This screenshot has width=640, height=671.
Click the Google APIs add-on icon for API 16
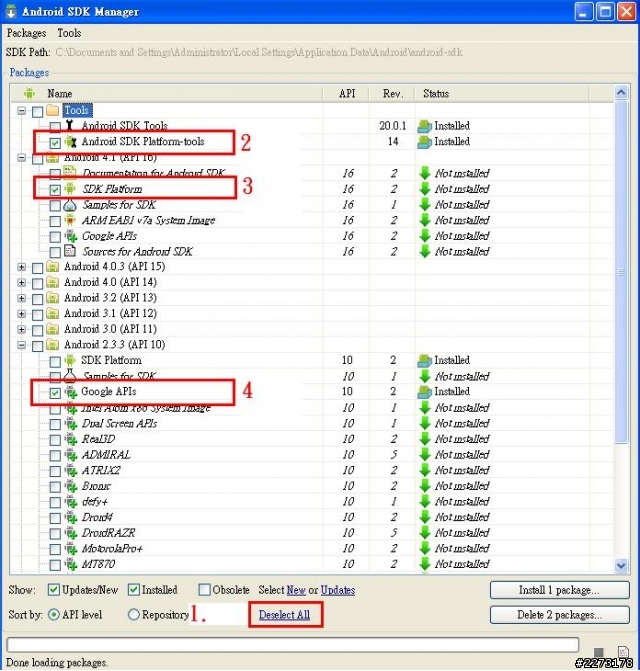tap(70, 236)
